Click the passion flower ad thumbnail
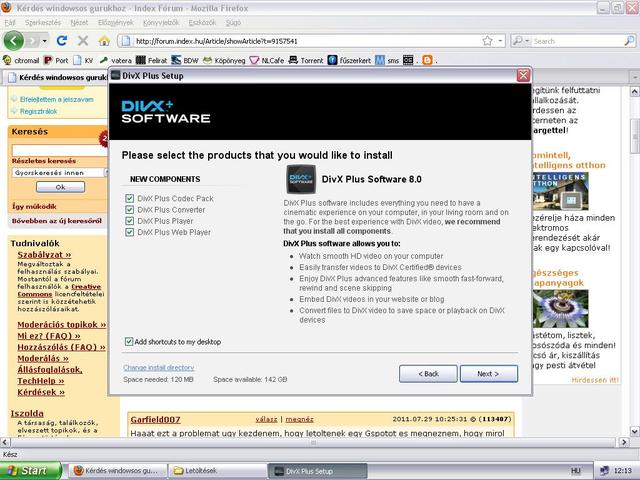Screen dimensions: 640x480 pos(560,309)
